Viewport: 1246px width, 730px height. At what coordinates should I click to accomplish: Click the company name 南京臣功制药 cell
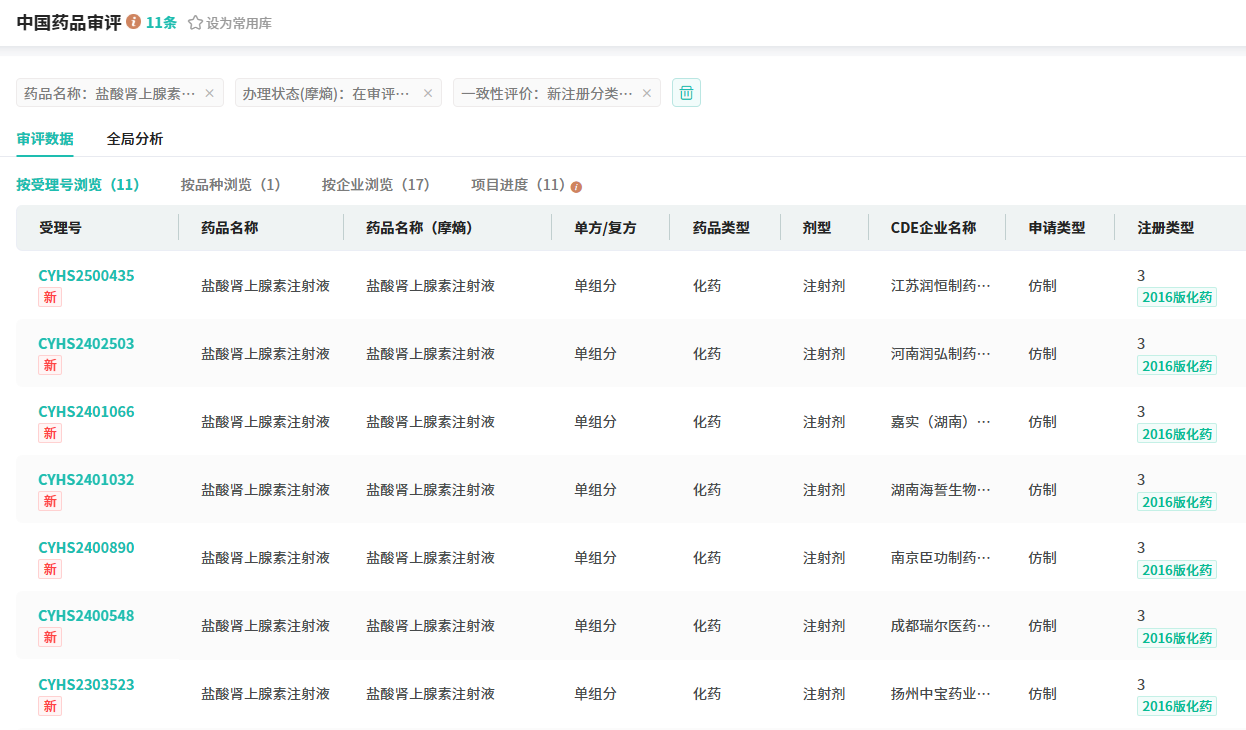click(x=940, y=558)
